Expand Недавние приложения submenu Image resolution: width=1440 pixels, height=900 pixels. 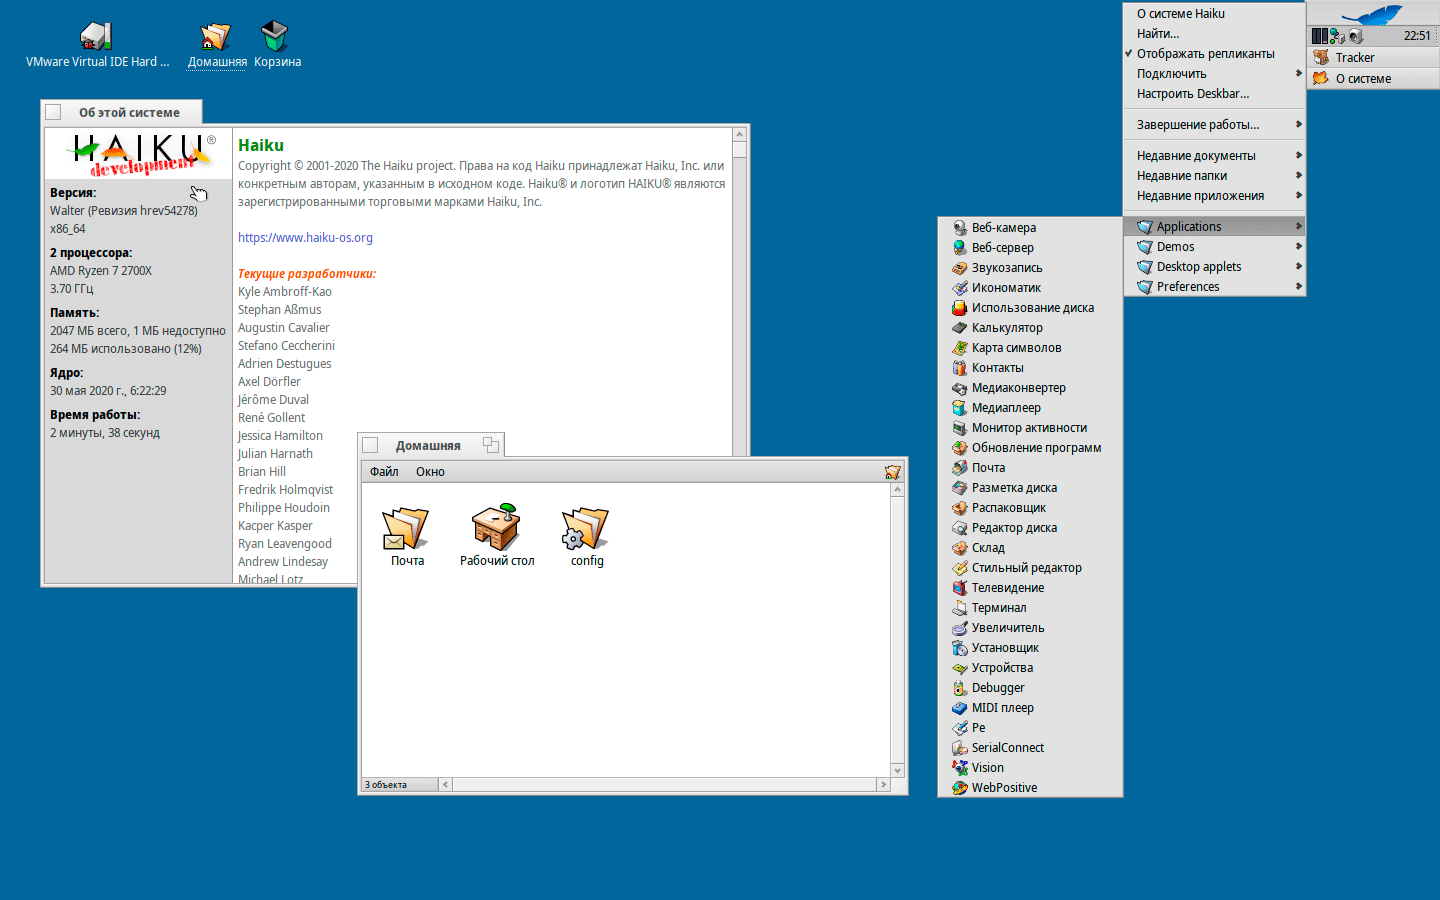tap(1214, 196)
